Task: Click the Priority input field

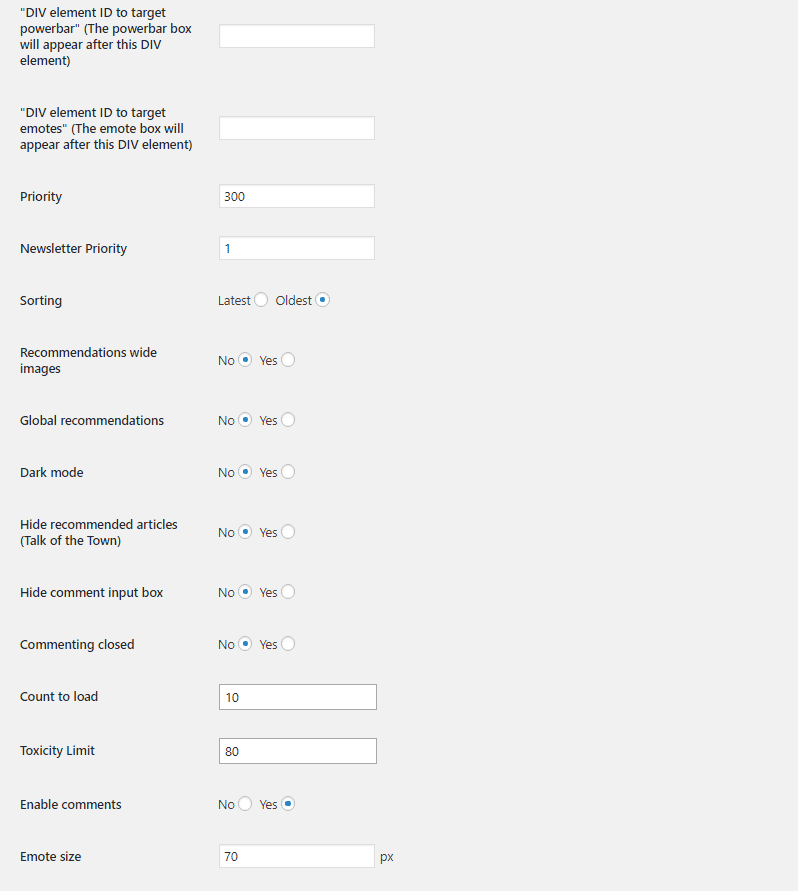Action: point(296,196)
